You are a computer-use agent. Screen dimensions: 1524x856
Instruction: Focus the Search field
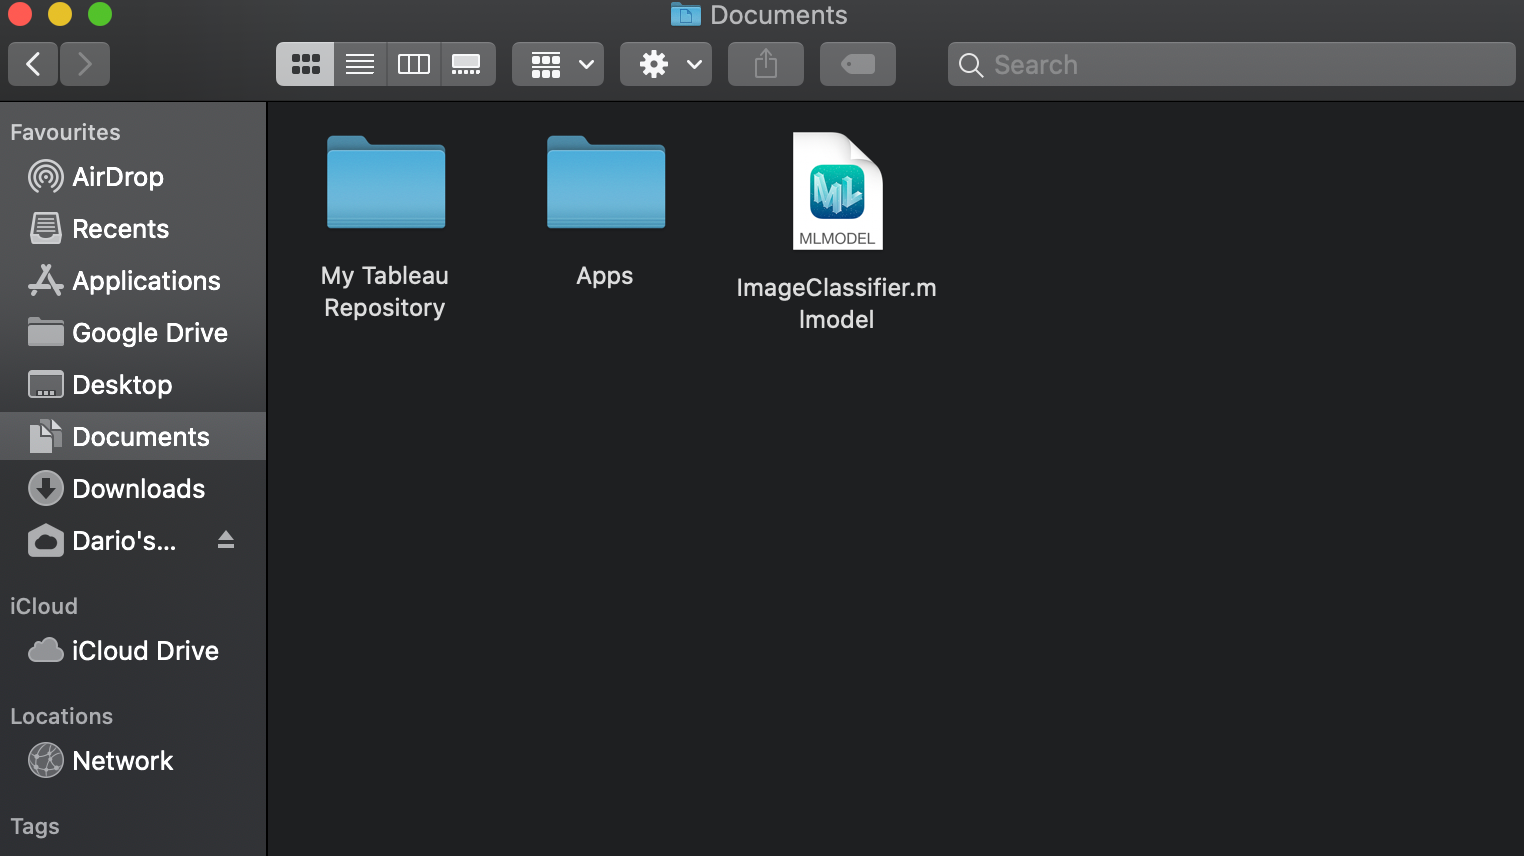pos(1232,64)
